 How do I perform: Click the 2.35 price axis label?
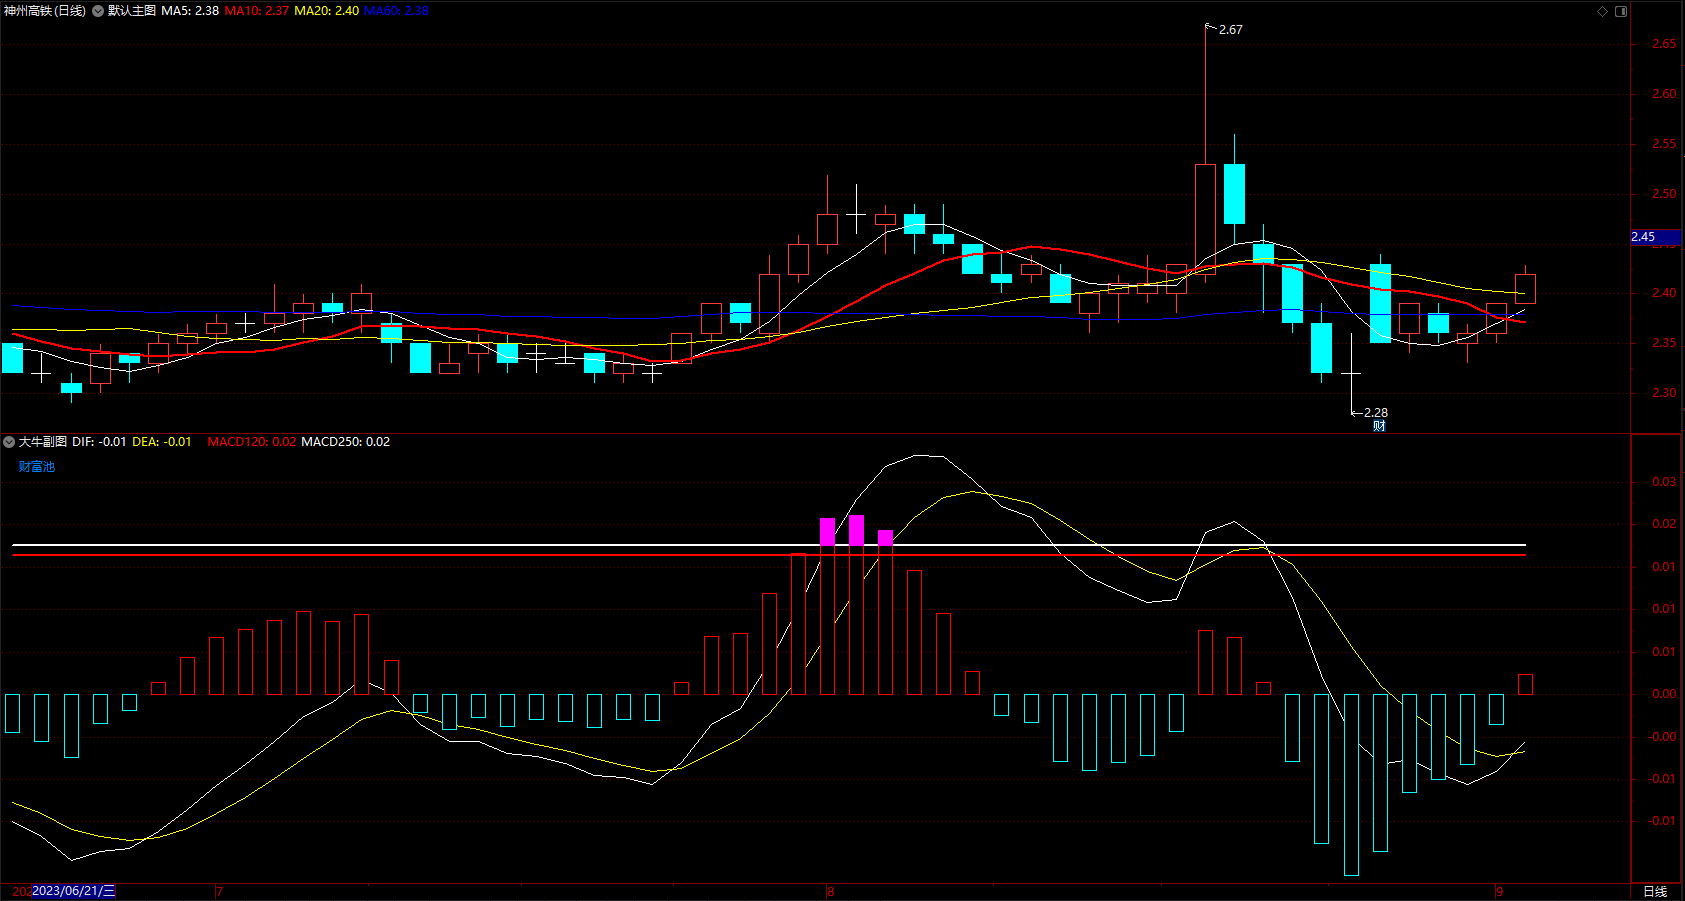[x=1664, y=343]
